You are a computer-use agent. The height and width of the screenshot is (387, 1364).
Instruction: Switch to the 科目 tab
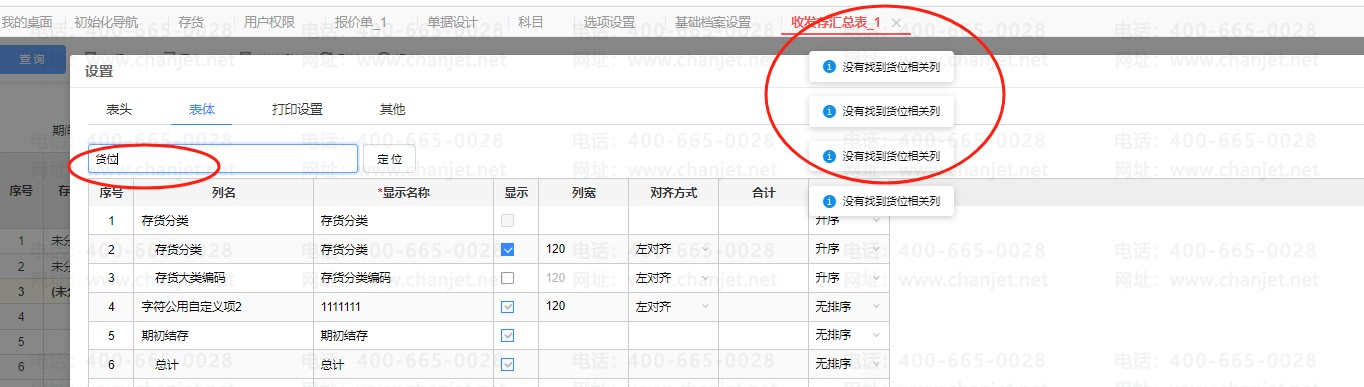coord(531,22)
